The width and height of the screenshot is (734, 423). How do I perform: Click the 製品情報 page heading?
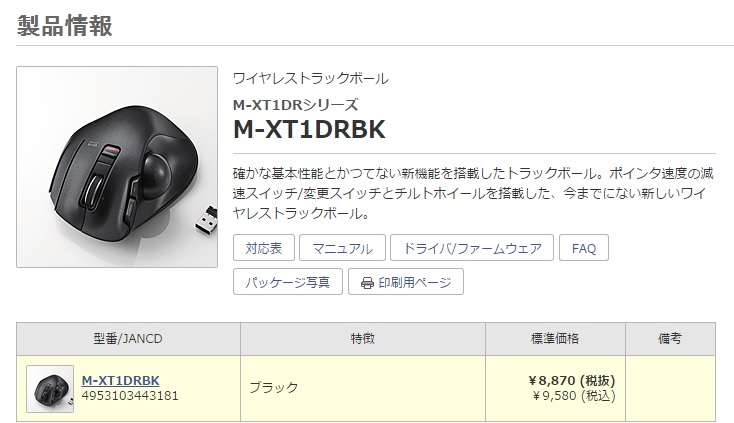pyautogui.click(x=65, y=26)
